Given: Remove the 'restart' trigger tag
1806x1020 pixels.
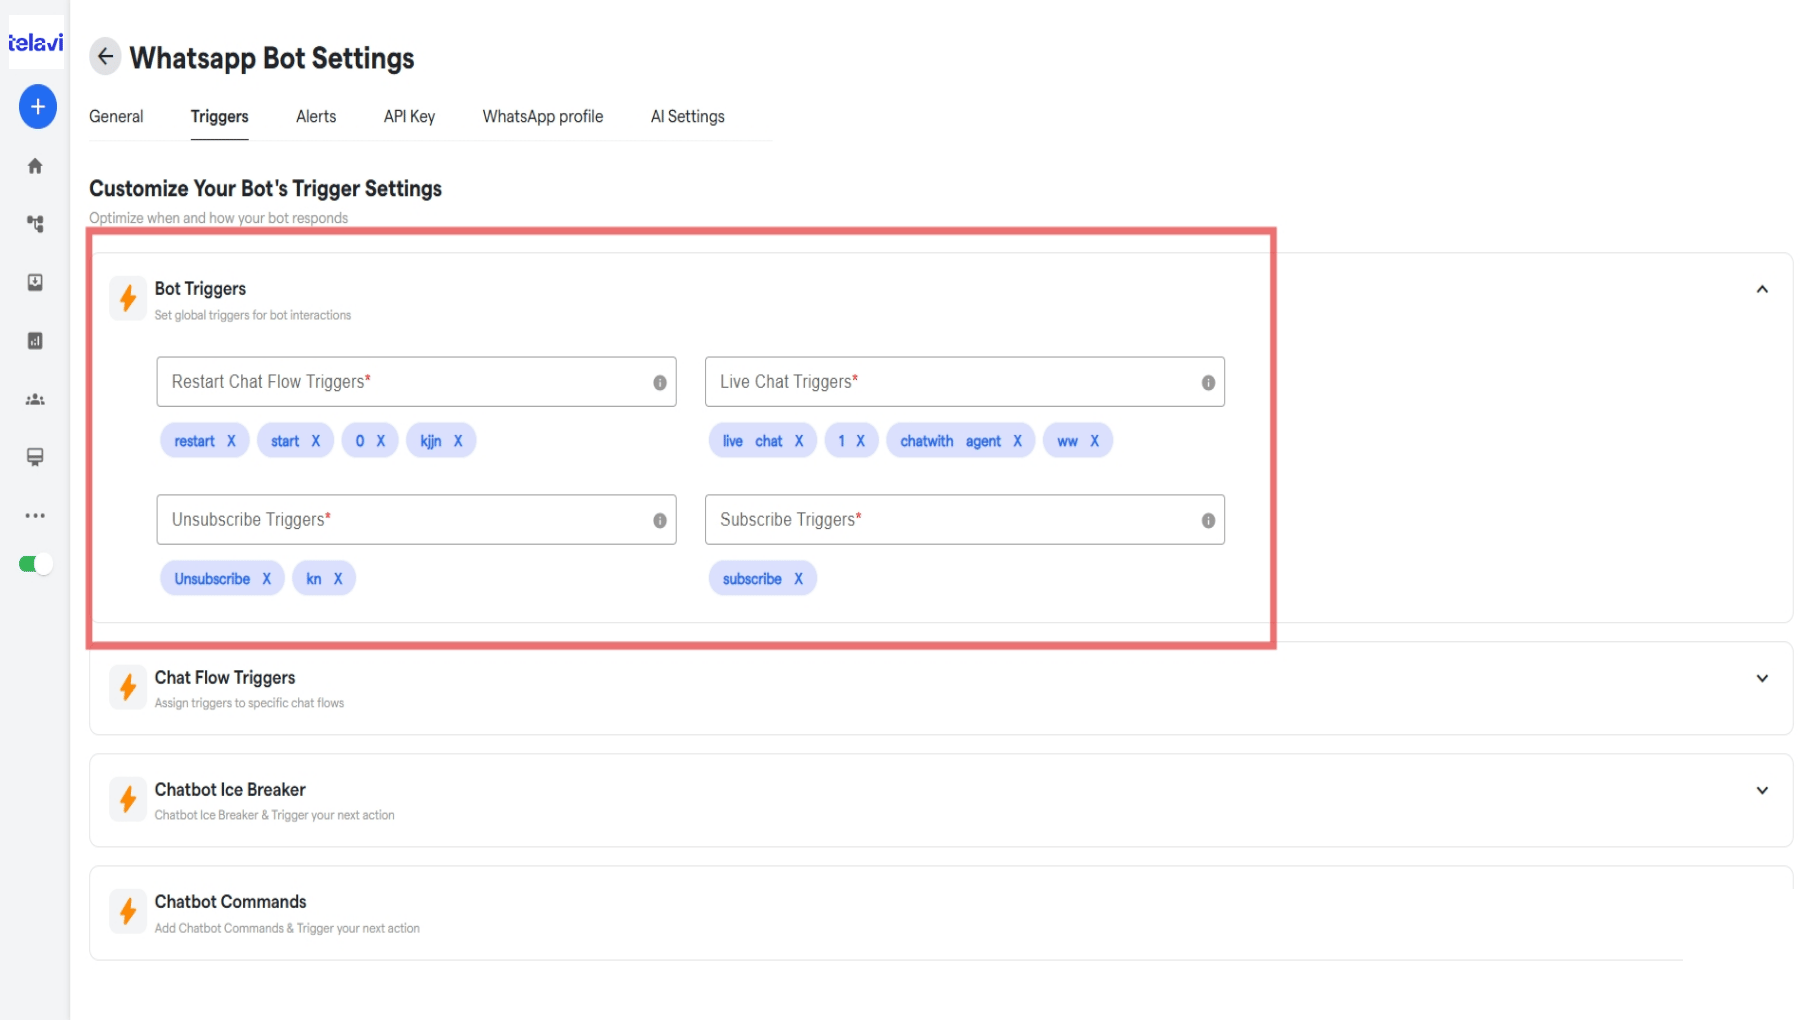Looking at the screenshot, I should (231, 441).
